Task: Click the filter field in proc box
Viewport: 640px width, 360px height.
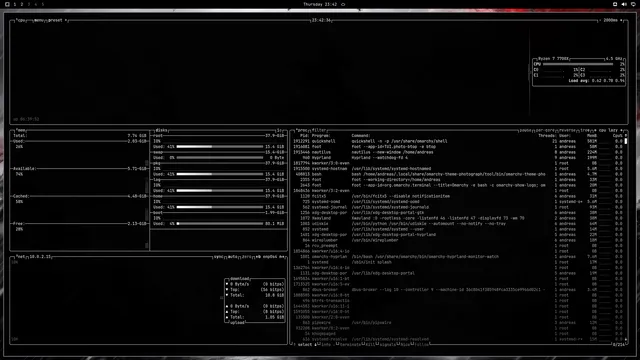Action: [x=319, y=130]
